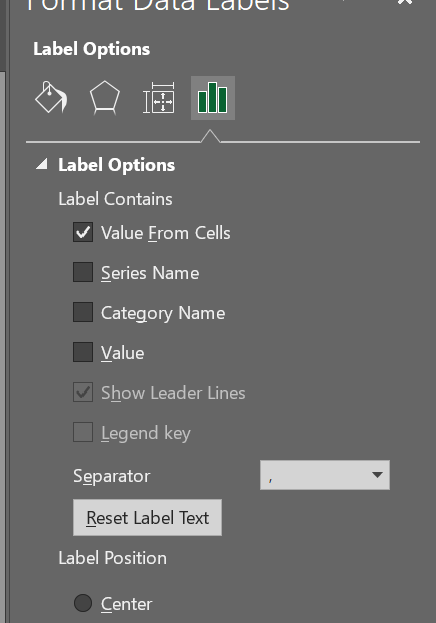Close the Format Data Labels pane

point(405,2)
